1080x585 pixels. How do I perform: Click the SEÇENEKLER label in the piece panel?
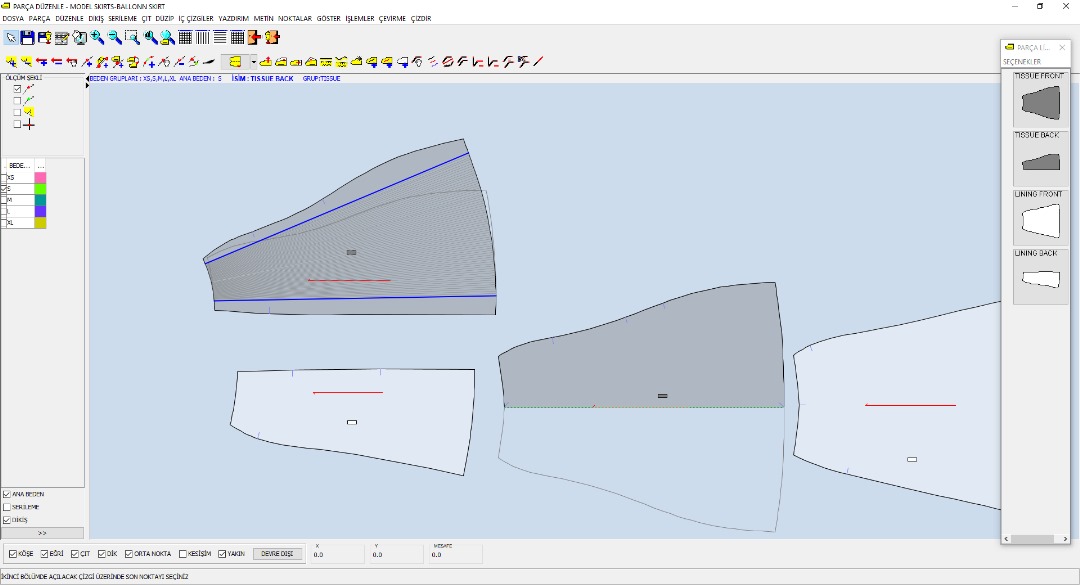point(1022,62)
